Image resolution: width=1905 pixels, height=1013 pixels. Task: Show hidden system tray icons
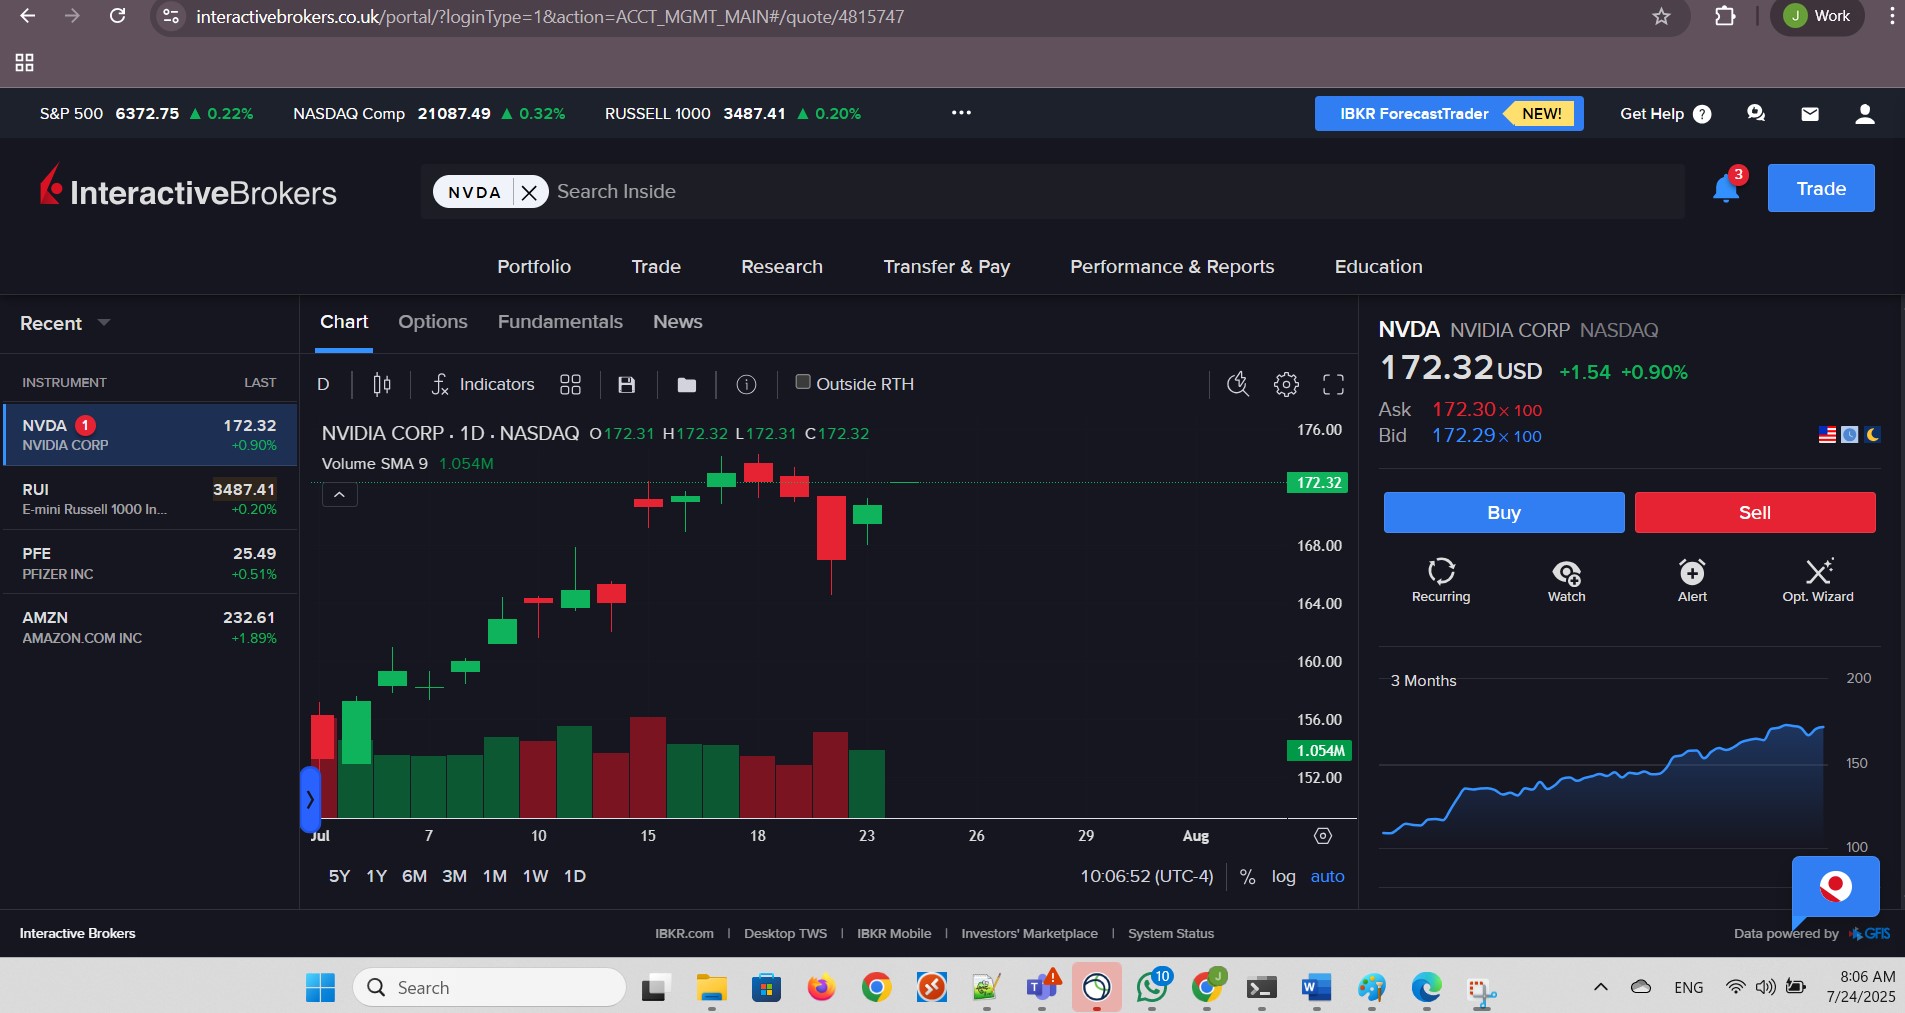pos(1600,987)
